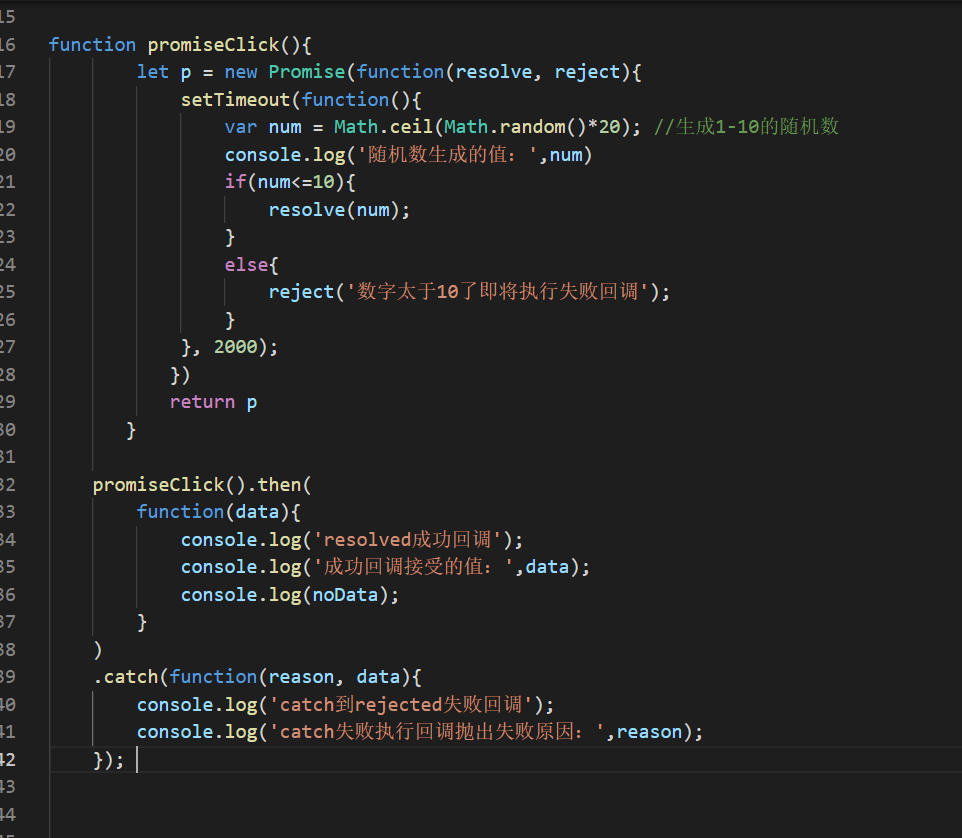962x838 pixels.
Task: Click the 'reject' parameter on line 17
Action: point(587,72)
